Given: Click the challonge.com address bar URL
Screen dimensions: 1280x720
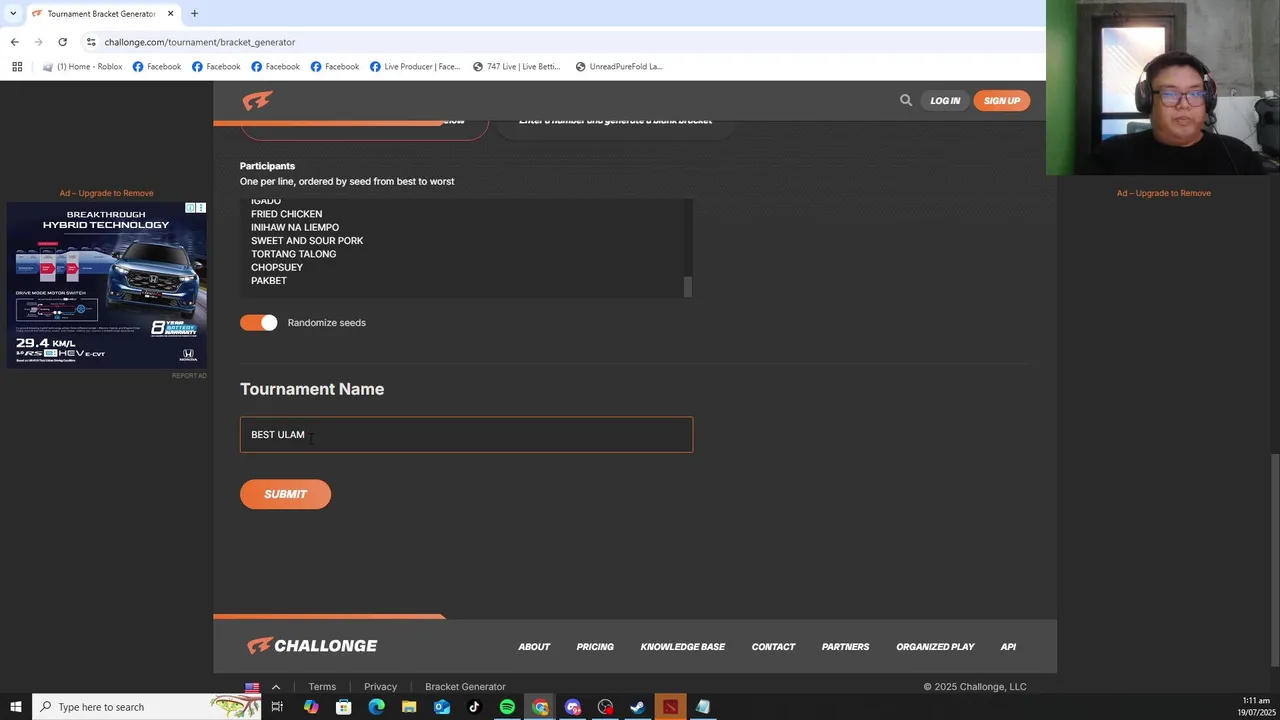Looking at the screenshot, I should (200, 42).
